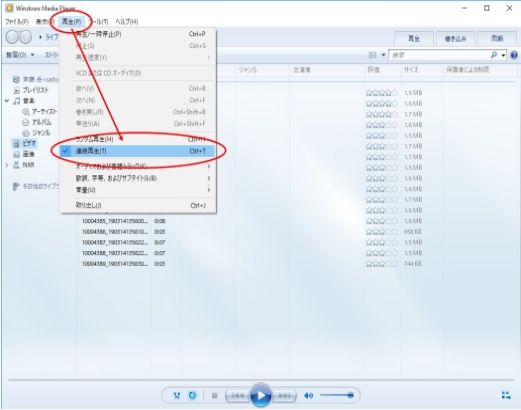Select 画像 pictures library in sidebar
521x410 pixels.
coord(24,154)
